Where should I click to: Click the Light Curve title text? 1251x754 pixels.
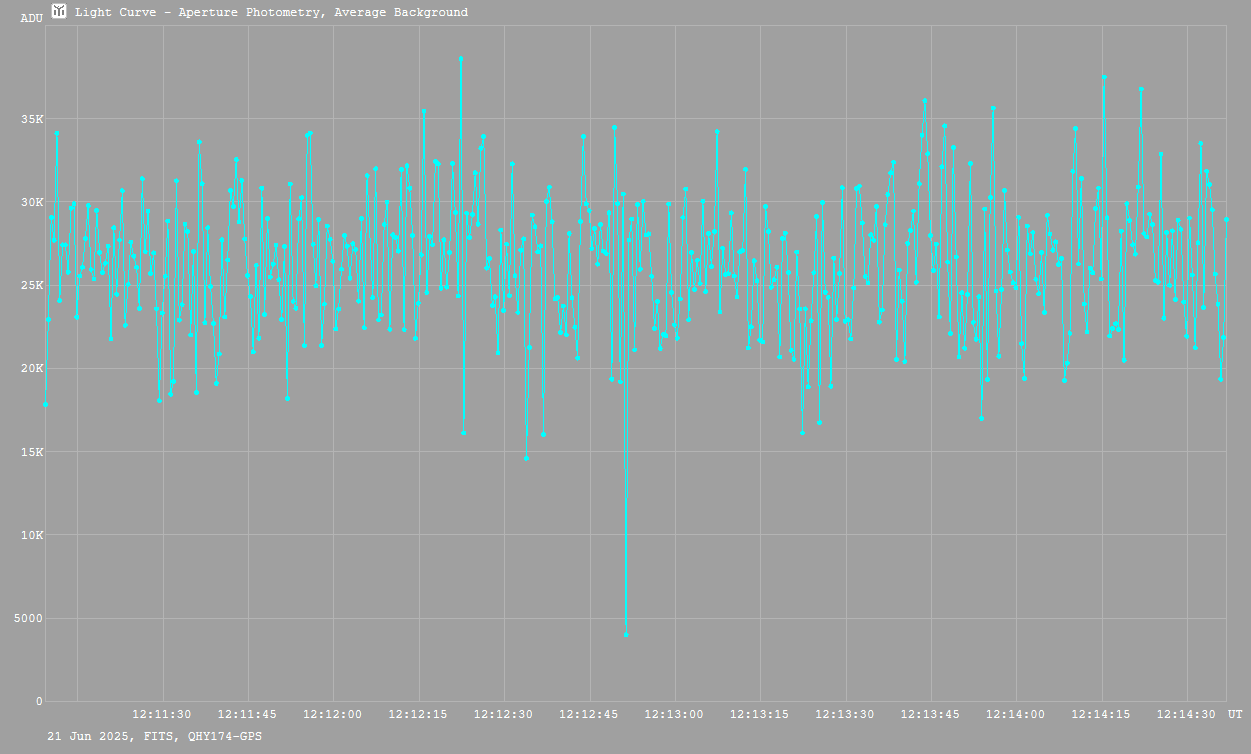[x=271, y=12]
